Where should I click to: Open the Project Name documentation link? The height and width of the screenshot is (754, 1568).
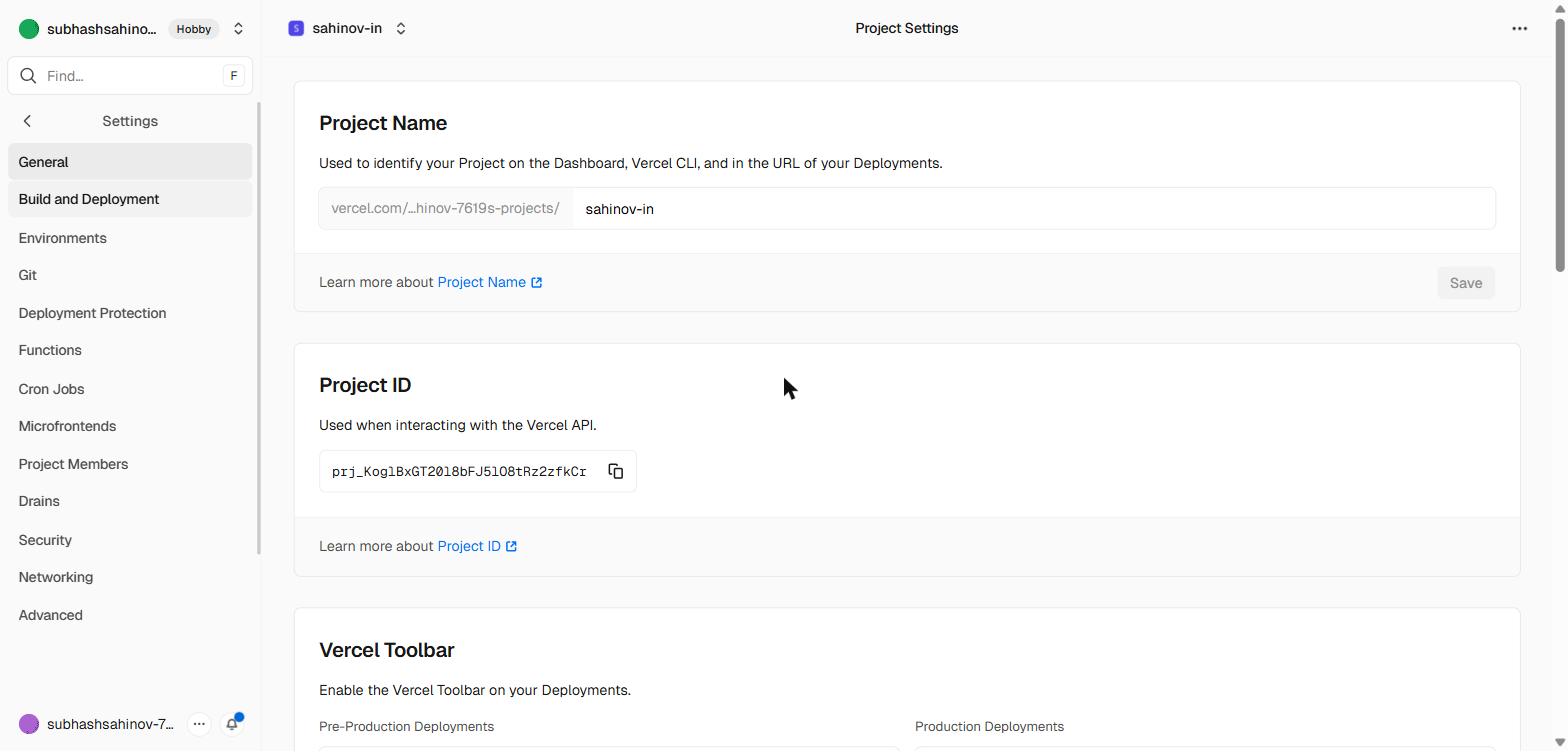[490, 282]
